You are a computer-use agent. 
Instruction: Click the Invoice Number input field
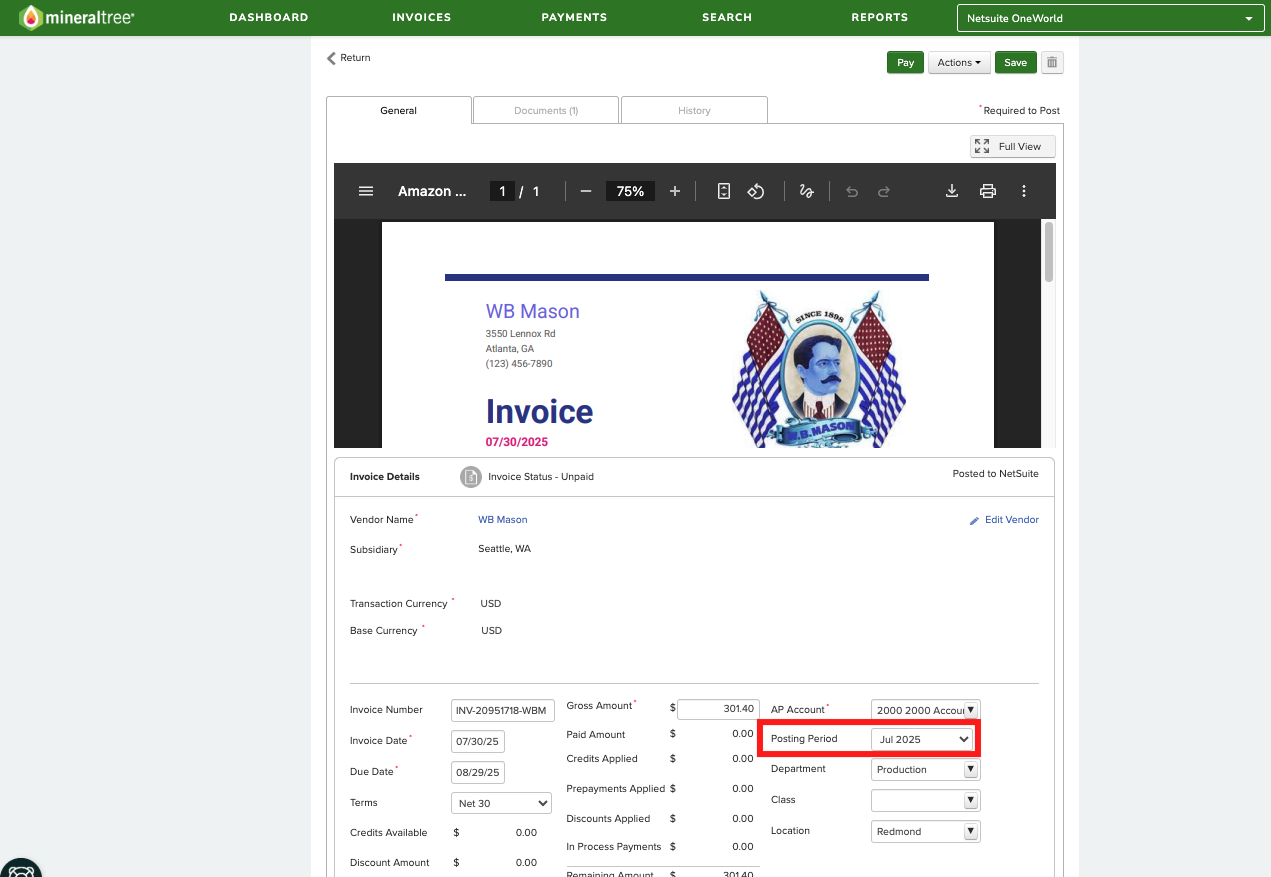coord(503,710)
